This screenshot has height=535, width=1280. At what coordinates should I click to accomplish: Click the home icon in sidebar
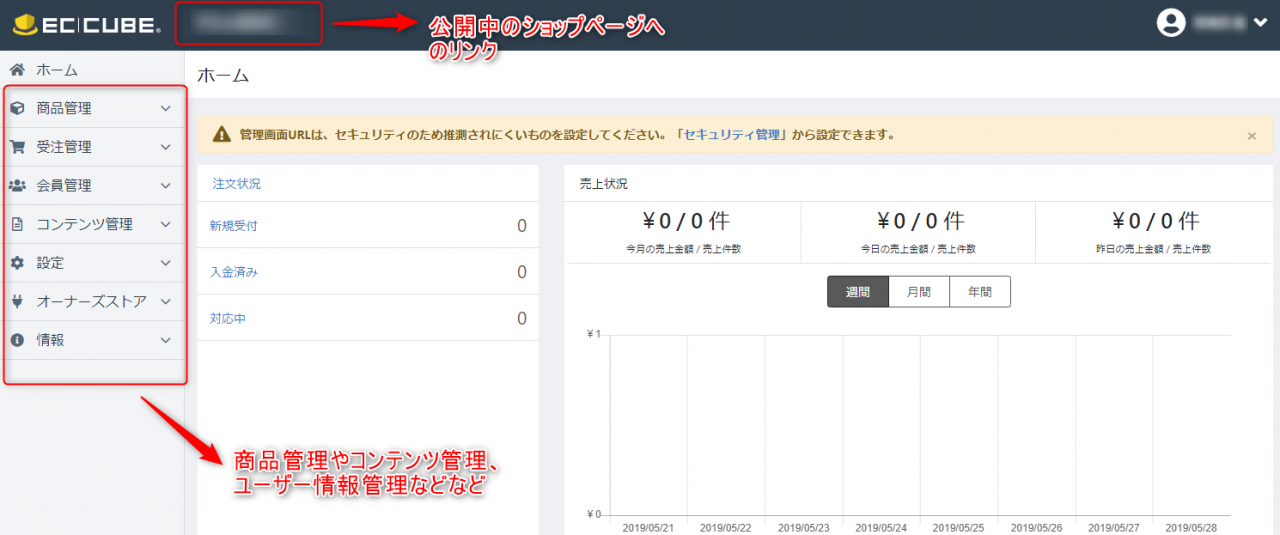coord(17,70)
